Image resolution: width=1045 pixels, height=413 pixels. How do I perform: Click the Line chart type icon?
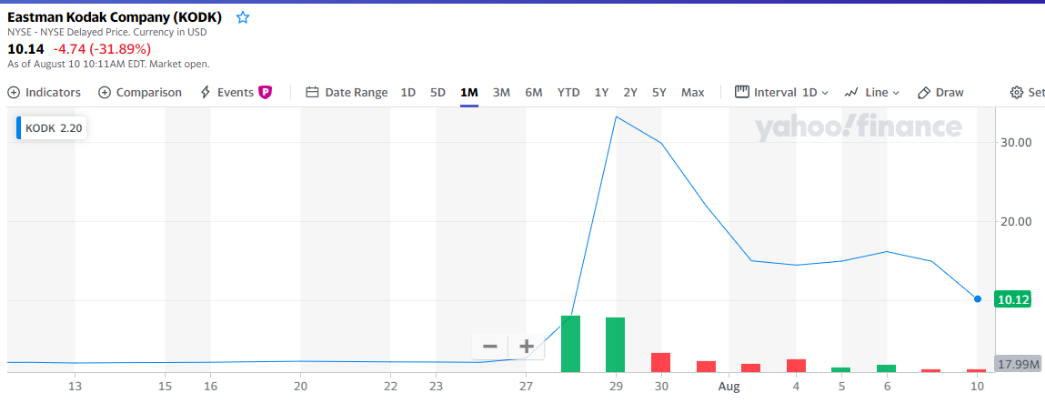coord(851,93)
